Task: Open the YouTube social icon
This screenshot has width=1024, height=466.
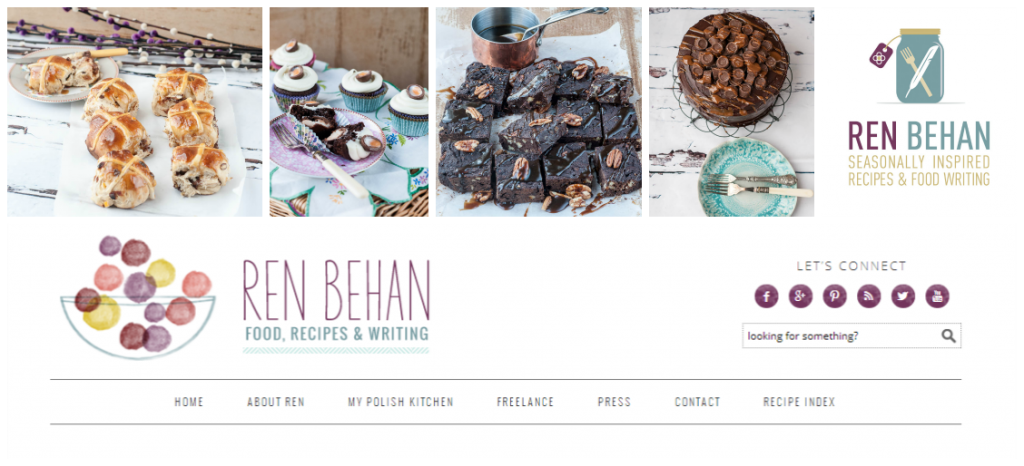Action: coord(937,296)
